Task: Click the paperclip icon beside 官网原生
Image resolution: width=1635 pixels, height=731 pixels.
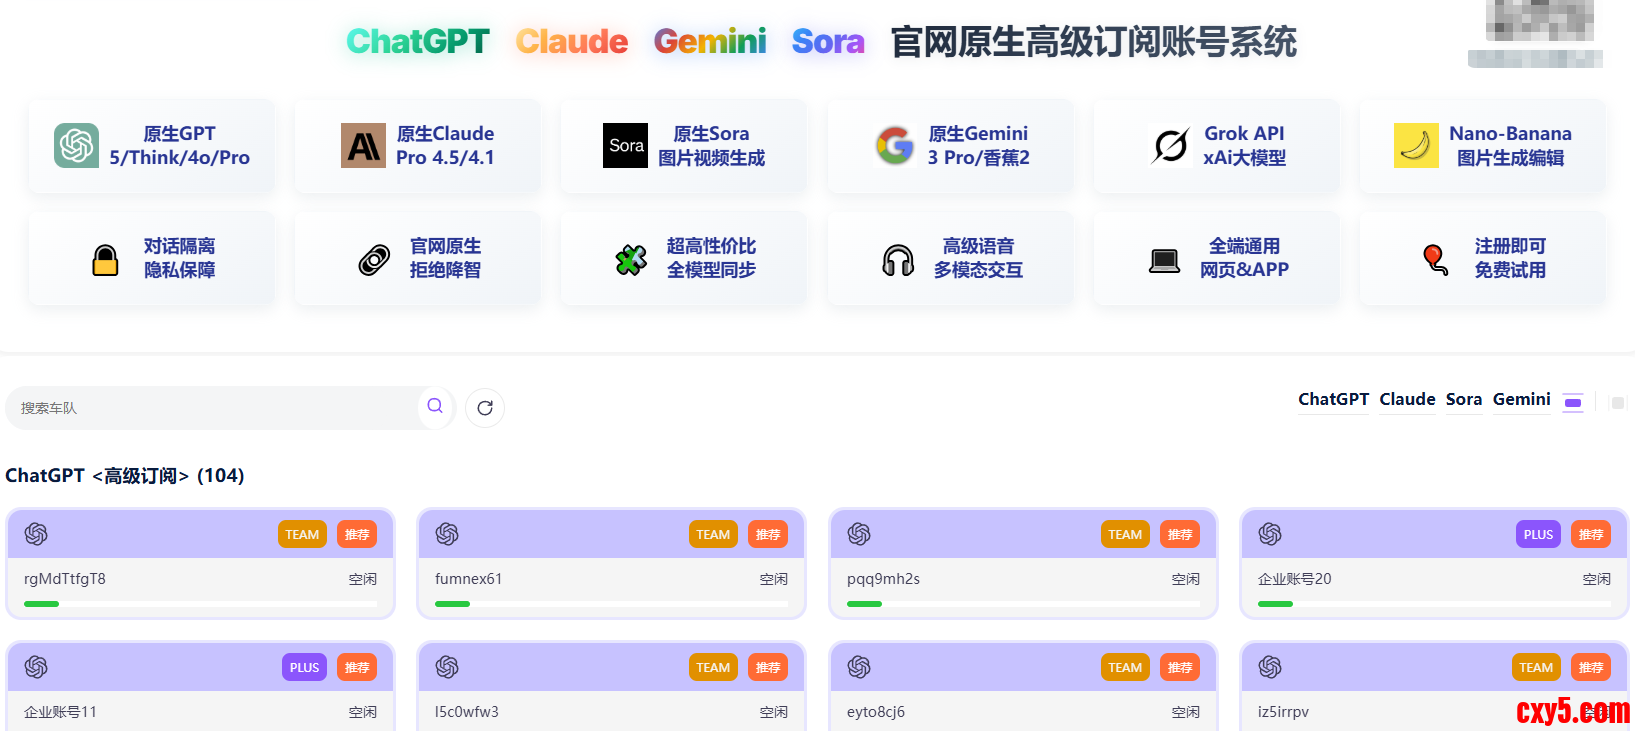Action: [x=374, y=260]
